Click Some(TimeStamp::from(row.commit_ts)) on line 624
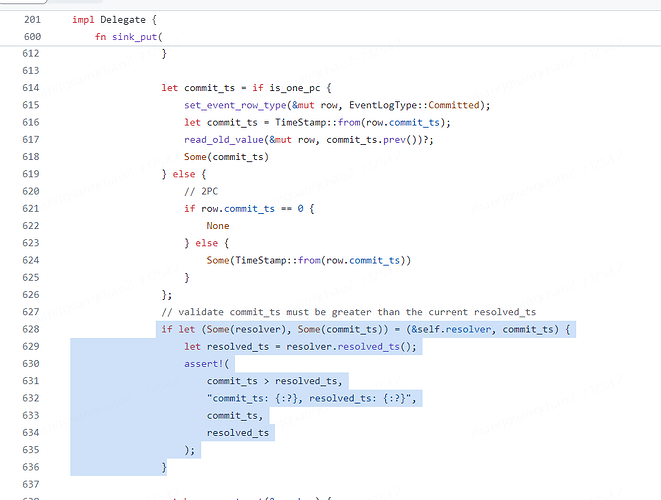The width and height of the screenshot is (661, 500). click(x=309, y=261)
